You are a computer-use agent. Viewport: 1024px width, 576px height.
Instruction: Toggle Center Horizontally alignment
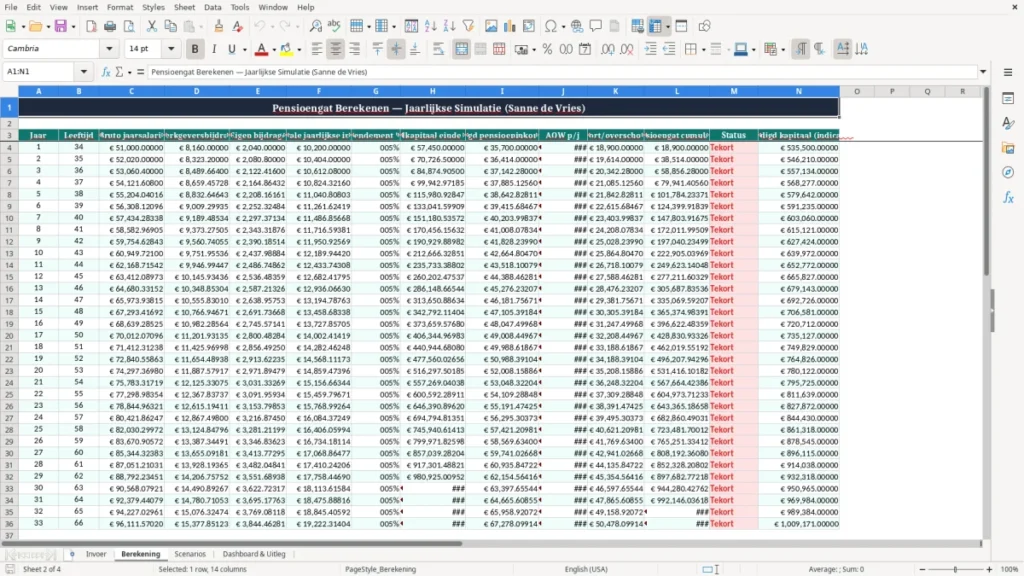[x=336, y=49]
